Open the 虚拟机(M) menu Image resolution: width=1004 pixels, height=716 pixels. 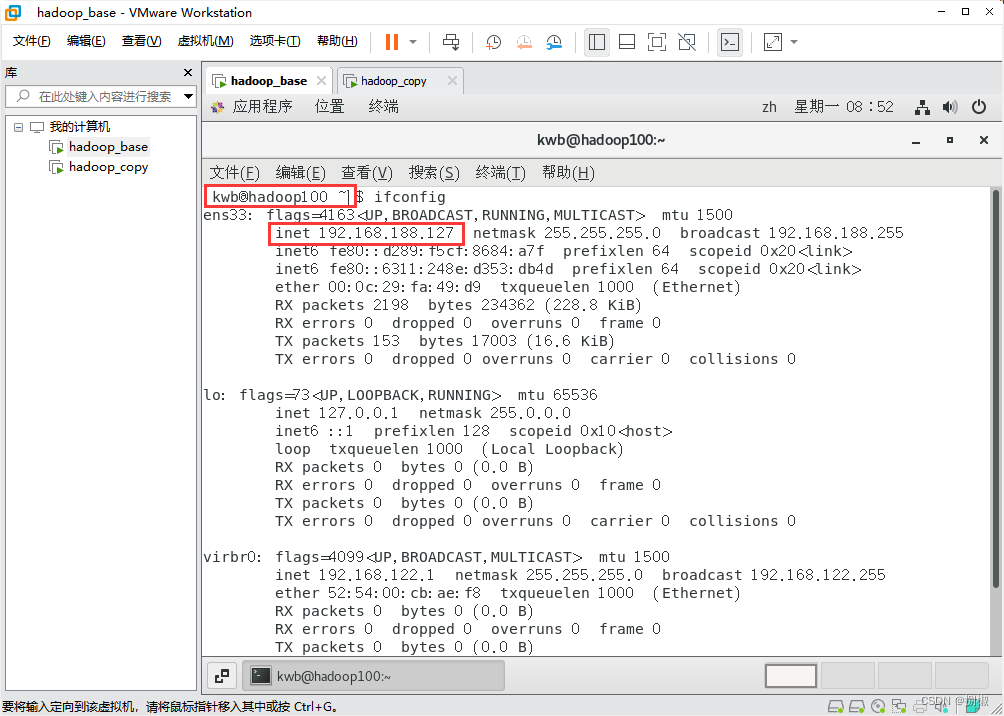(205, 41)
